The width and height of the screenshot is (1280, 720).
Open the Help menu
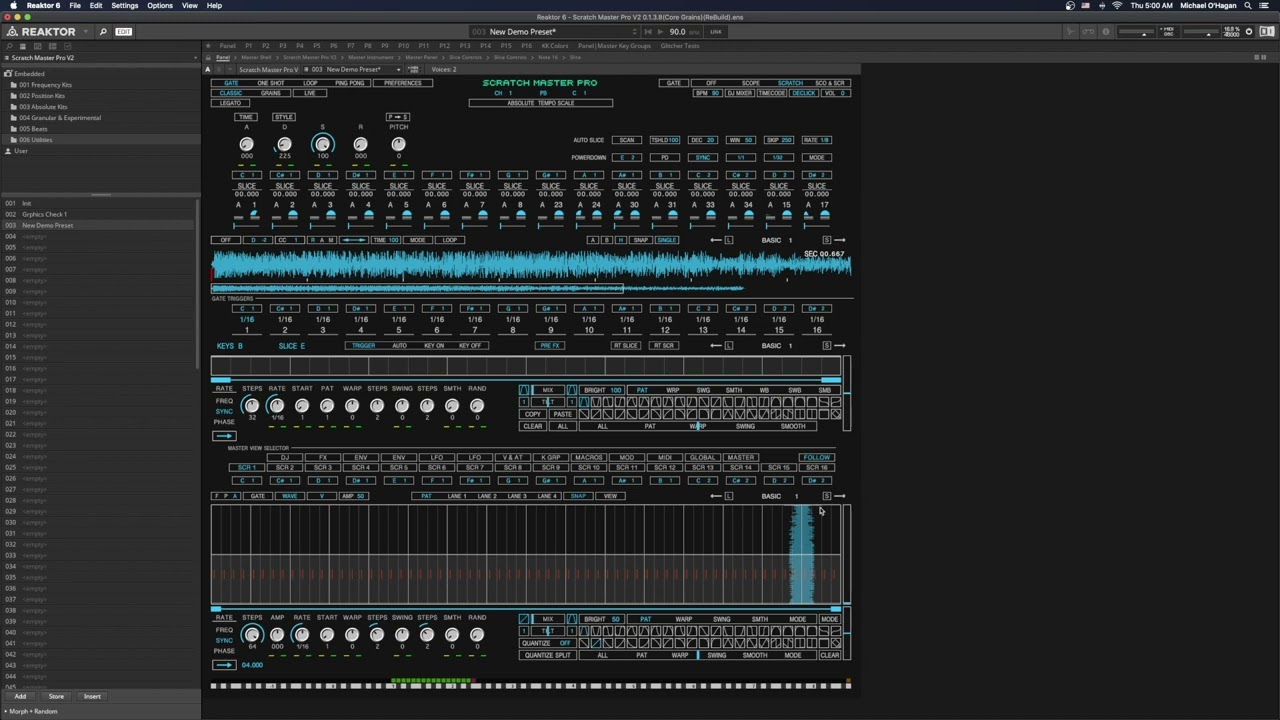214,6
